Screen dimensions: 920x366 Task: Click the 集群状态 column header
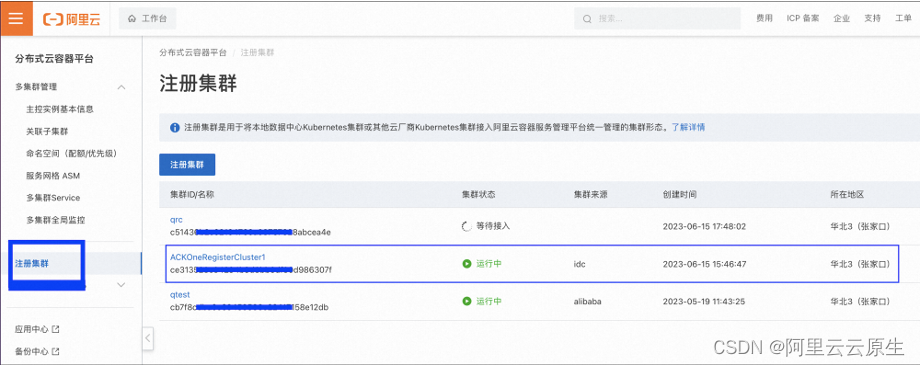click(x=479, y=194)
